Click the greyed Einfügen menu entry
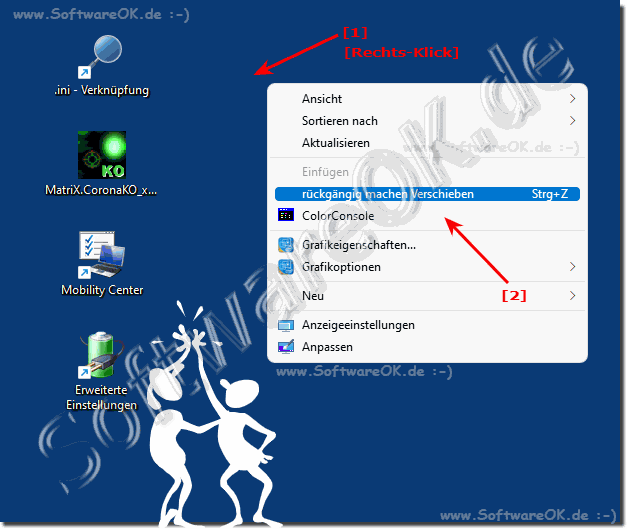The width and height of the screenshot is (627, 529). (x=427, y=172)
